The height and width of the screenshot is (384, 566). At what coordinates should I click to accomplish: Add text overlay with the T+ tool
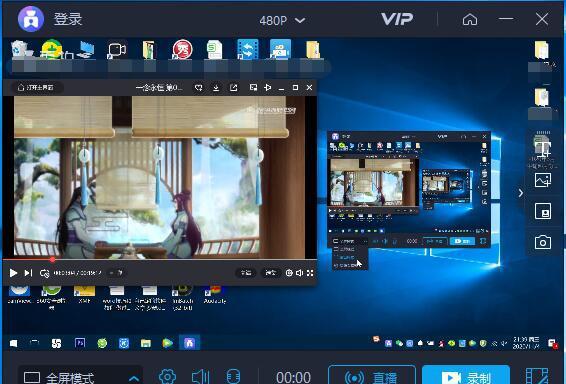[543, 148]
